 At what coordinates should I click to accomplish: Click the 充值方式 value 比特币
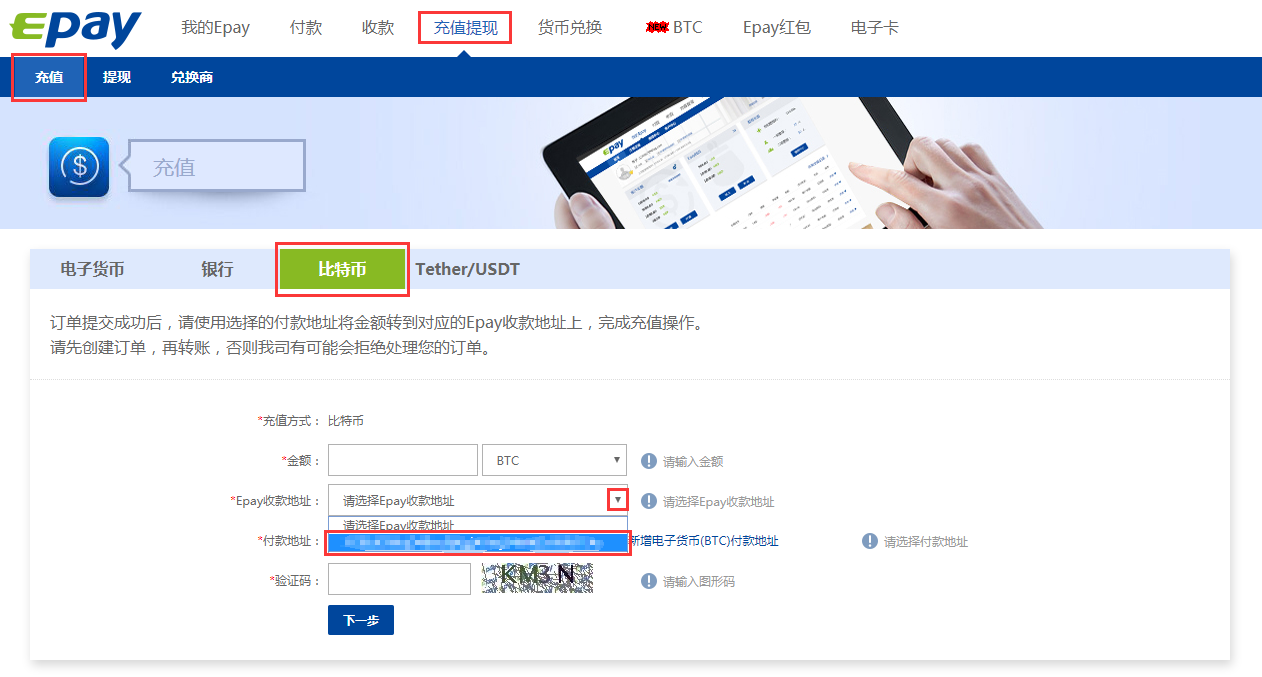click(346, 421)
